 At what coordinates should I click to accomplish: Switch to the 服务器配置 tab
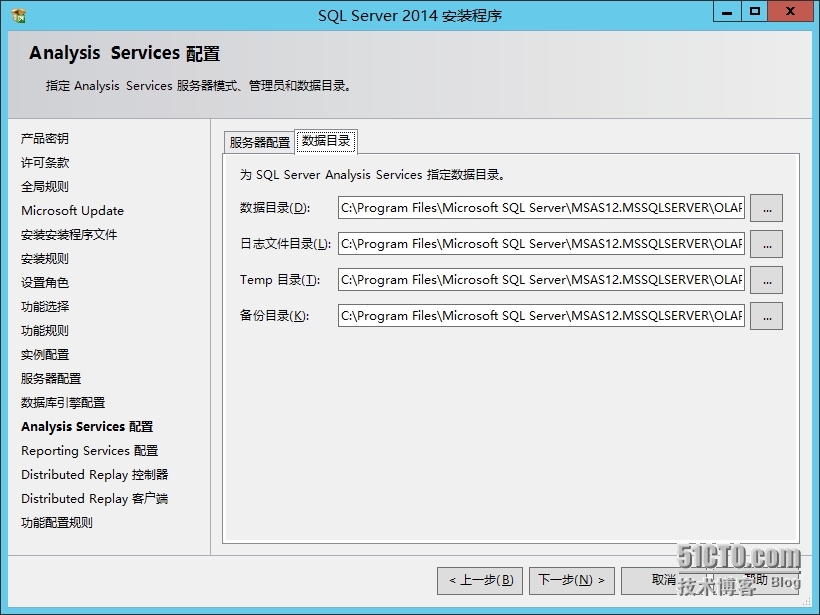click(x=259, y=142)
